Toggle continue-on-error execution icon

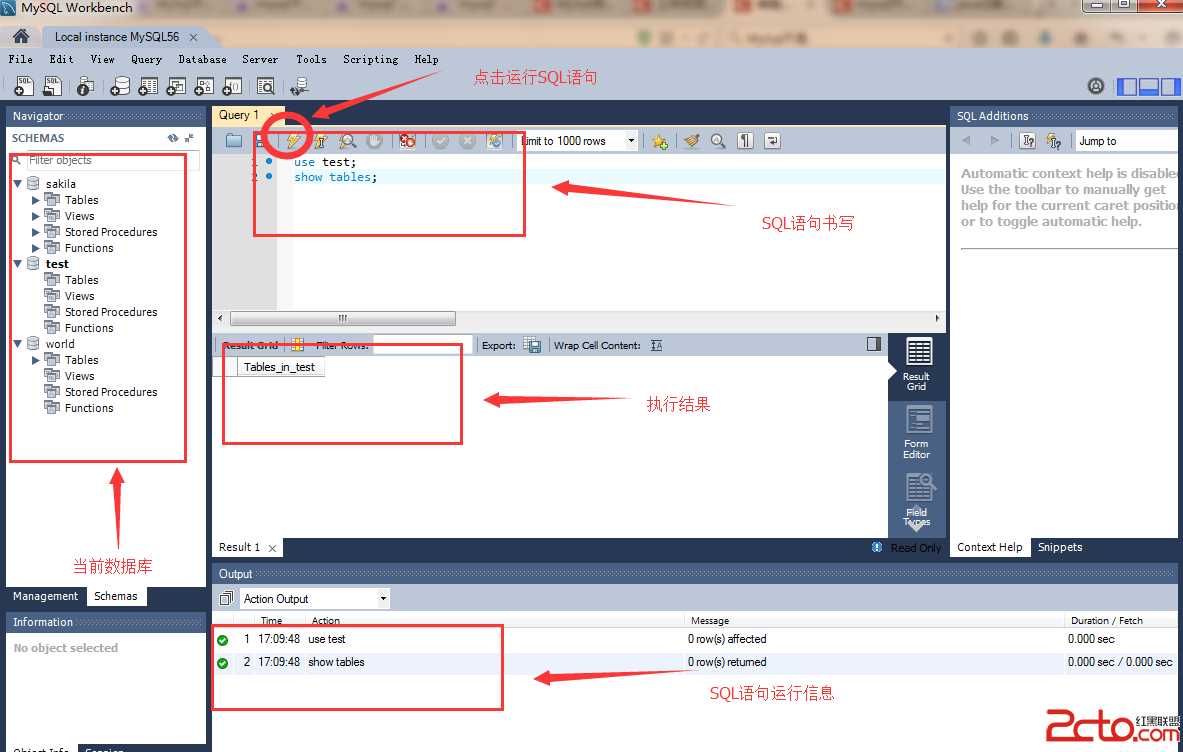407,140
